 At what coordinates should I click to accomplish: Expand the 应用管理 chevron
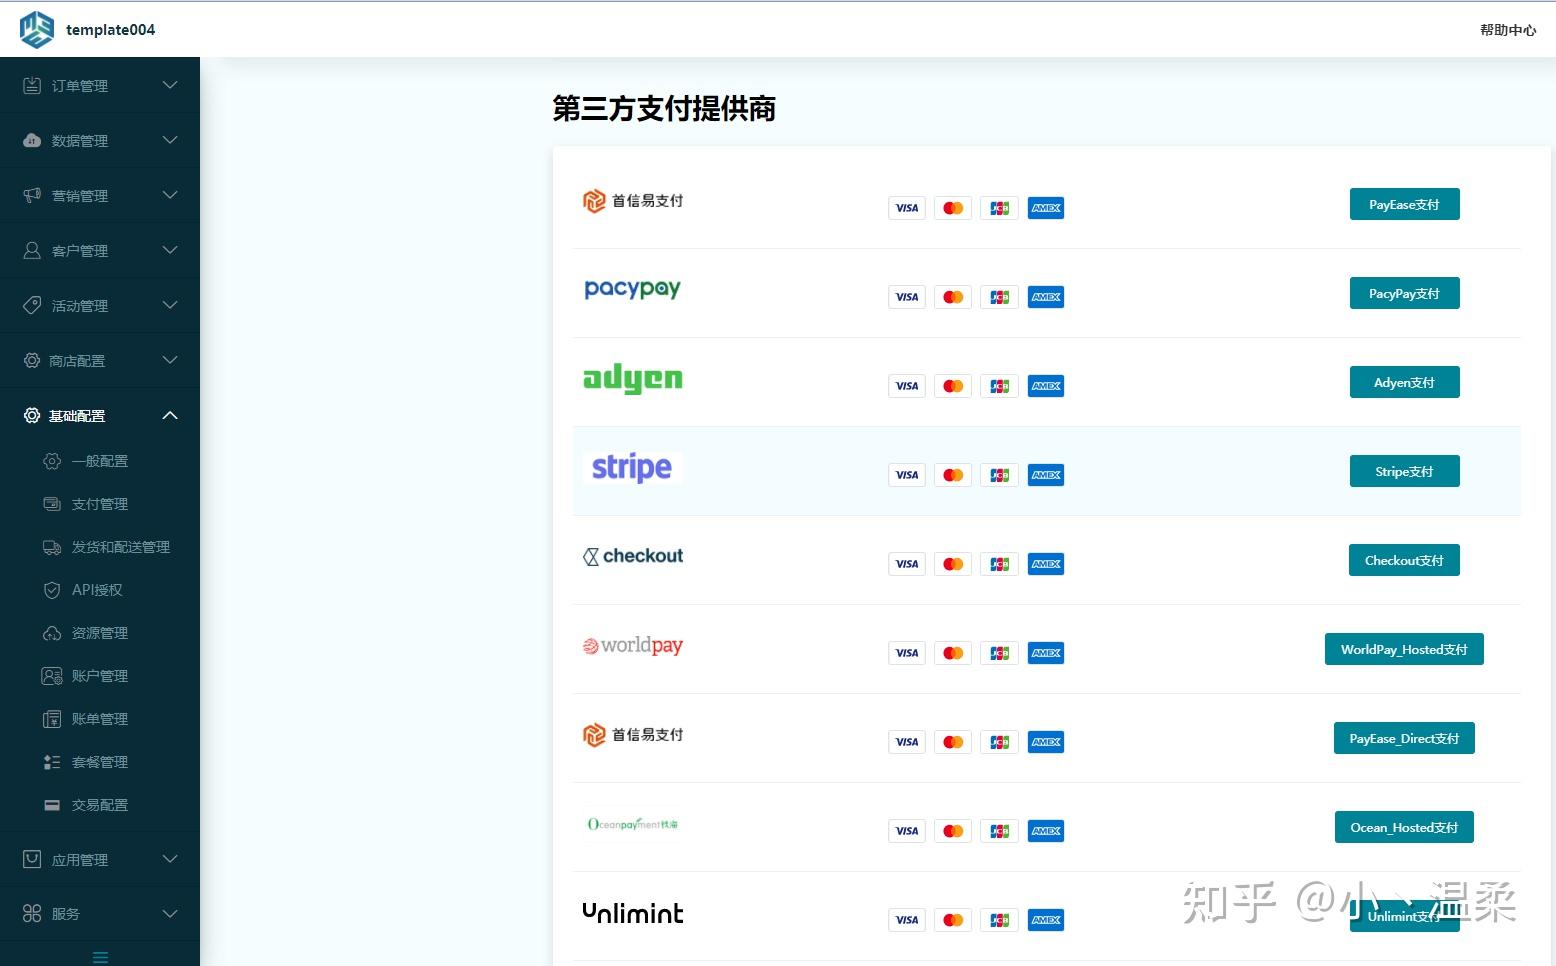170,859
